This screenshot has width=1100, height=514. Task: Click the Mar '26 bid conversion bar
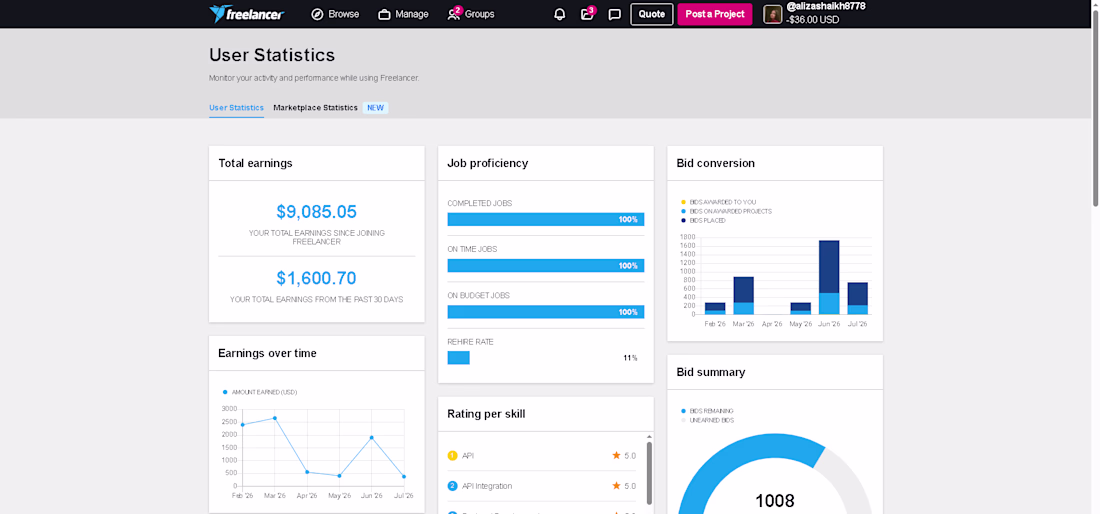(x=744, y=295)
